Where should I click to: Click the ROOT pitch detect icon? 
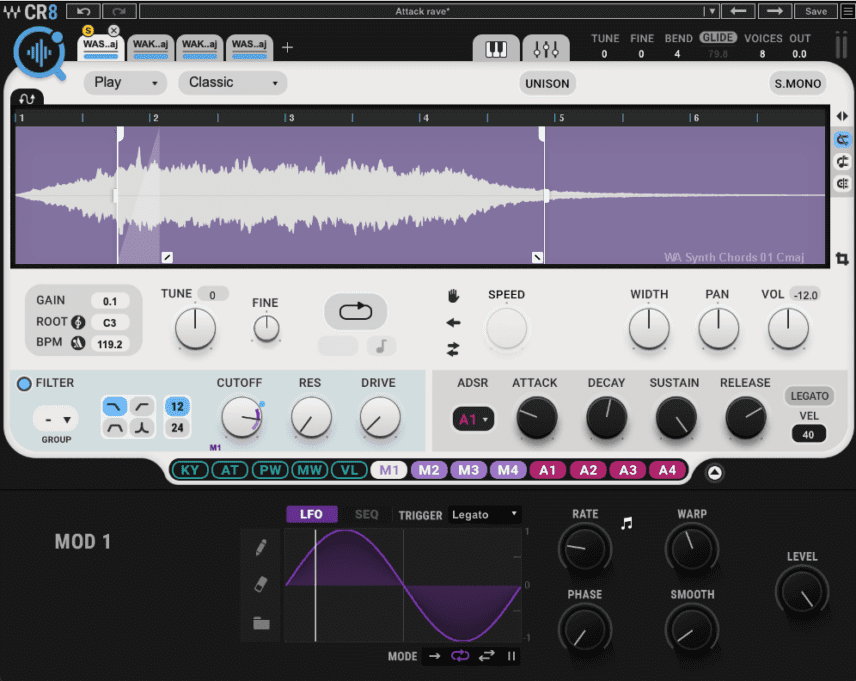pyautogui.click(x=79, y=322)
